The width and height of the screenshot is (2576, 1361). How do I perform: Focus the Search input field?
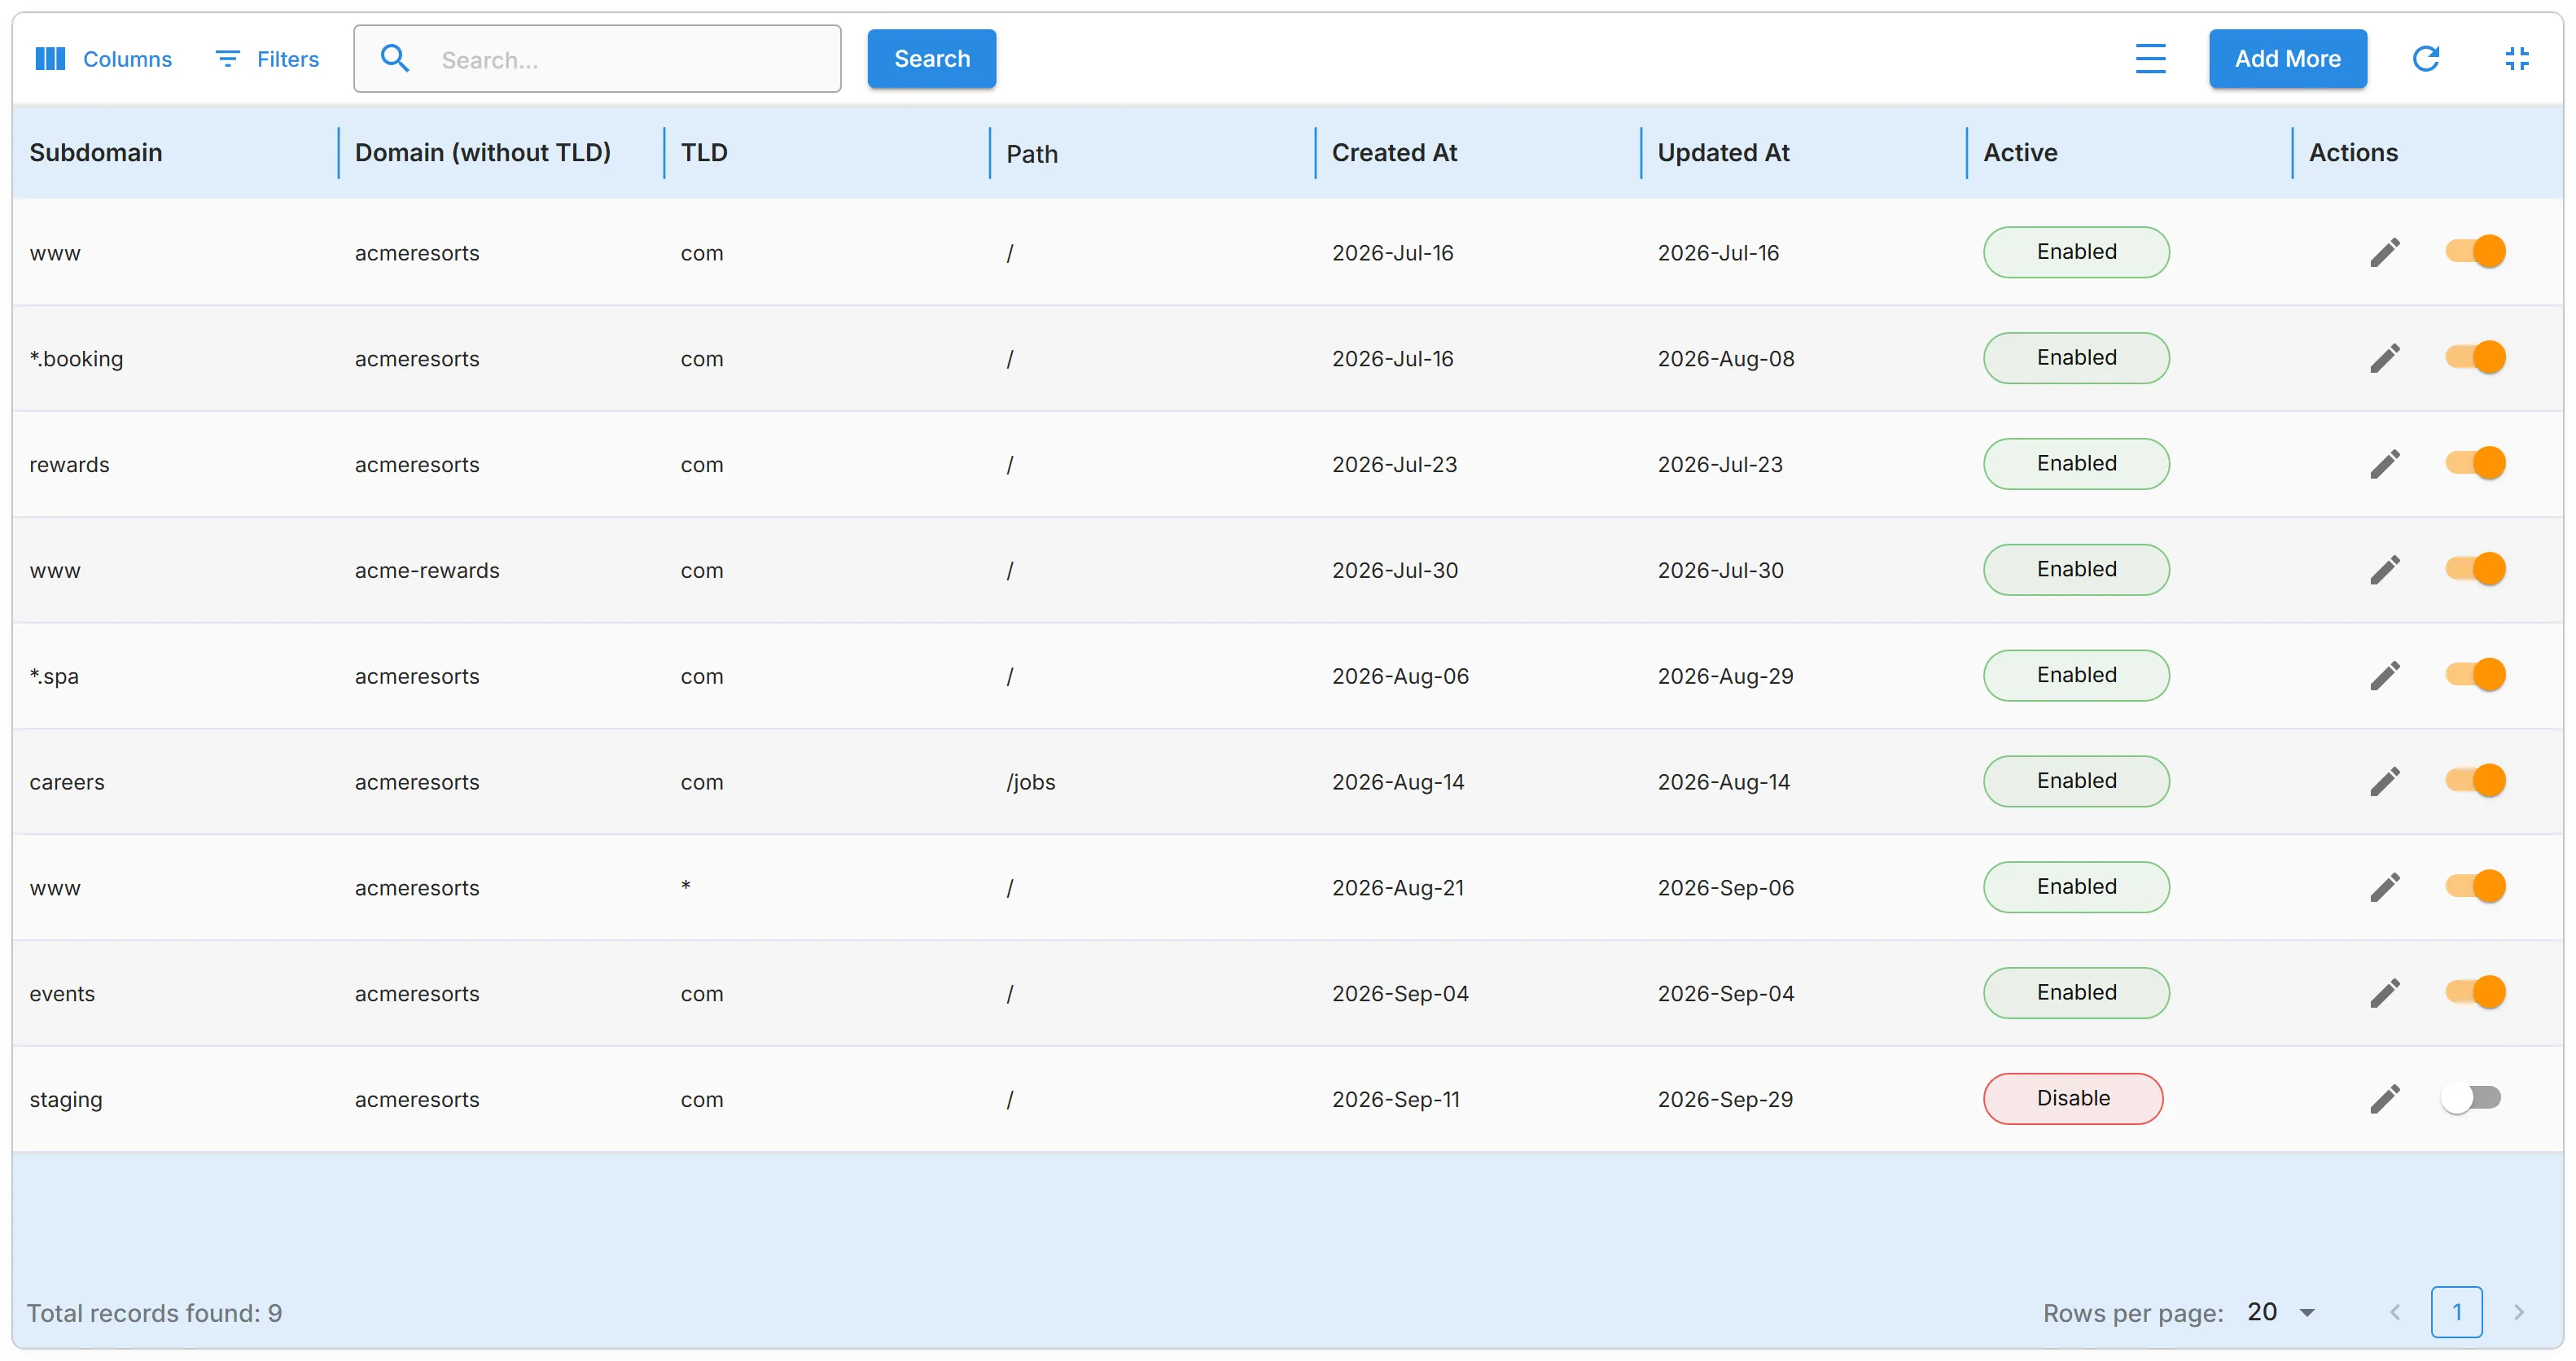tap(597, 59)
